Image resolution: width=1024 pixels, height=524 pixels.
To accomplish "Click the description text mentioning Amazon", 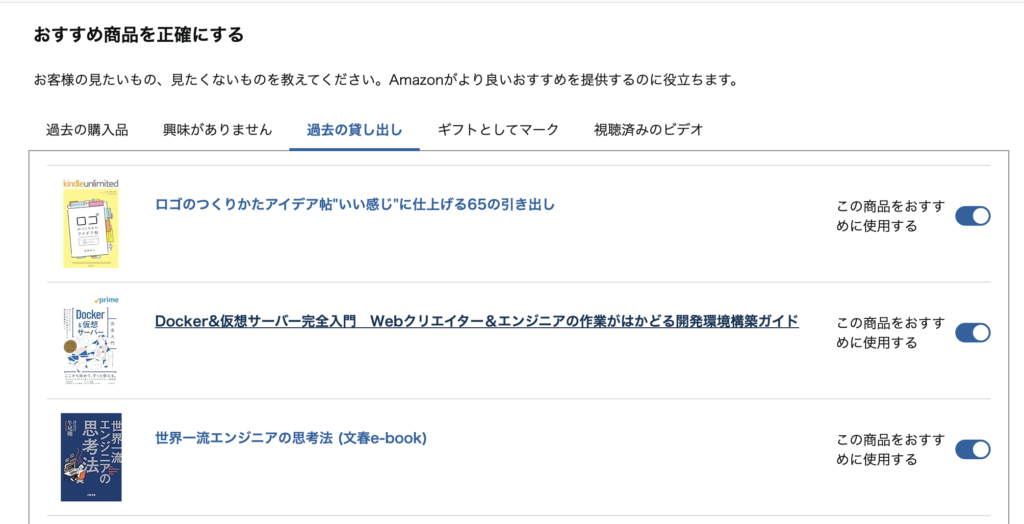I will pyautogui.click(x=386, y=79).
